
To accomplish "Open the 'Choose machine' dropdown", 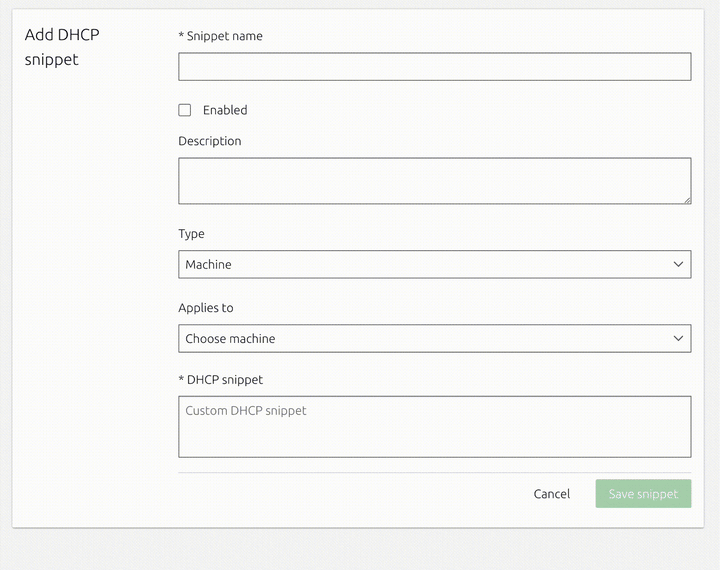I will point(434,338).
